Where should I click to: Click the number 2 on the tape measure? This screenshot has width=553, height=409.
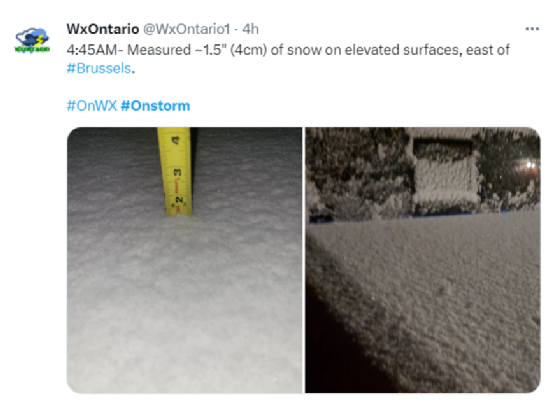[x=180, y=200]
